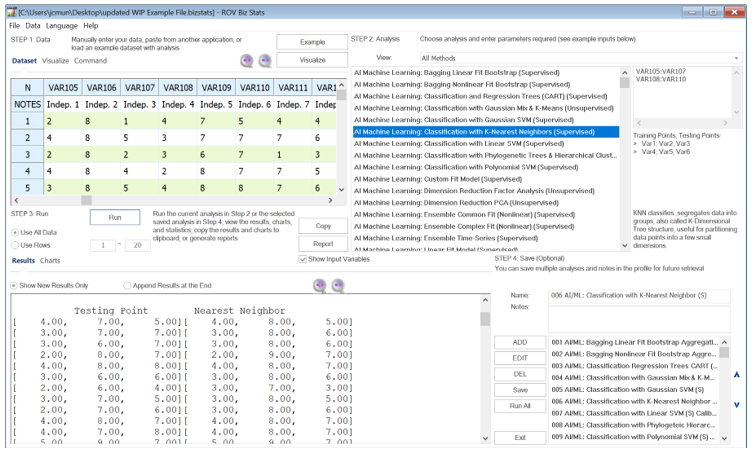Click the VAR108 column header
Image resolution: width=754 pixels, height=456 pixels.
click(178, 88)
